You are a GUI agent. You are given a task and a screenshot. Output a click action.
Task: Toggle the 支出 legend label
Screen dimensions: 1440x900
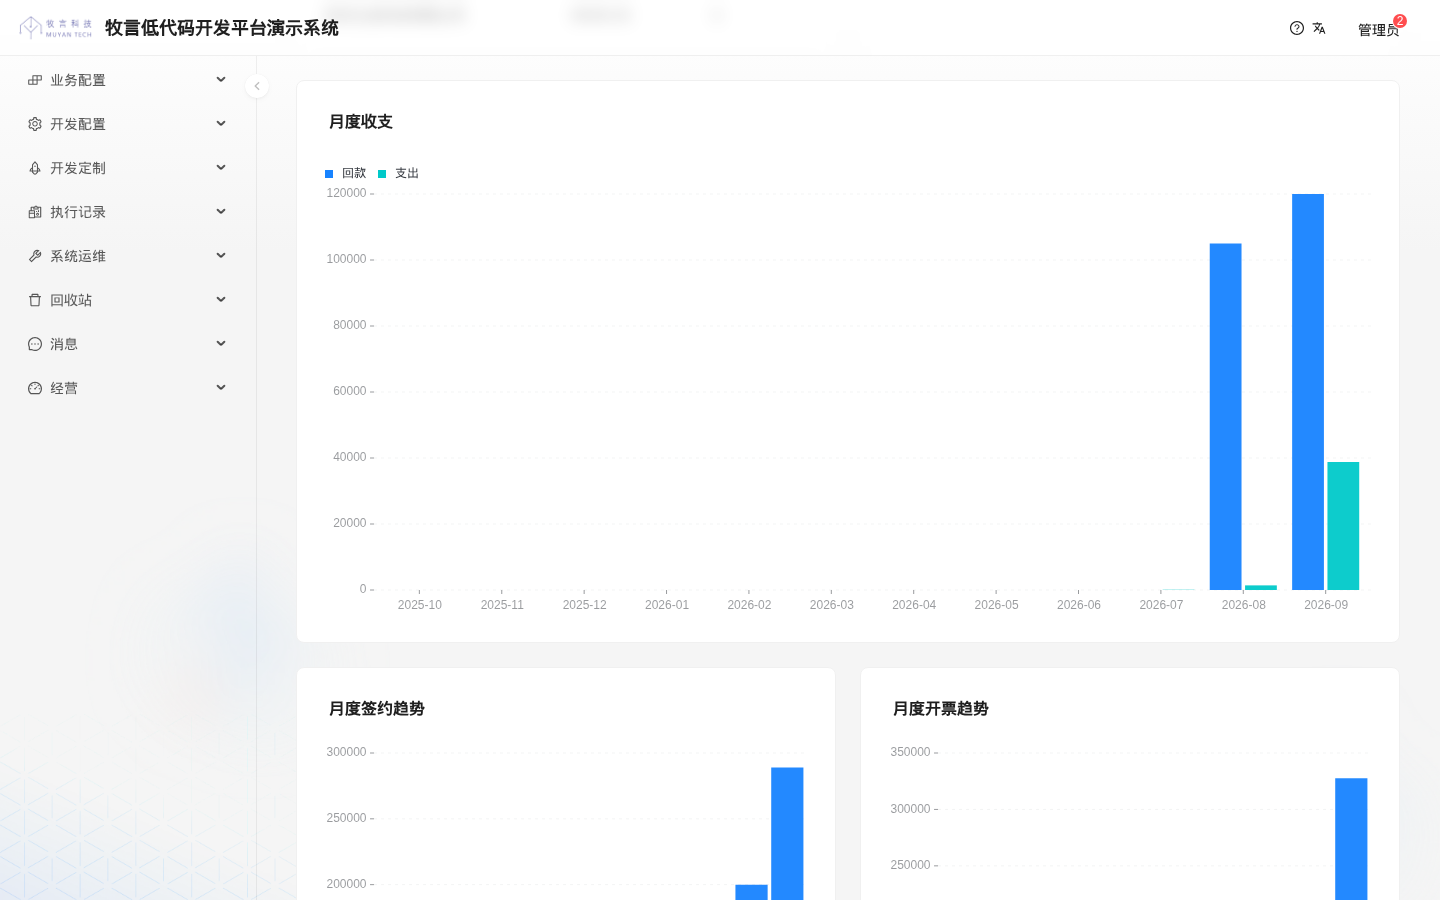407,173
